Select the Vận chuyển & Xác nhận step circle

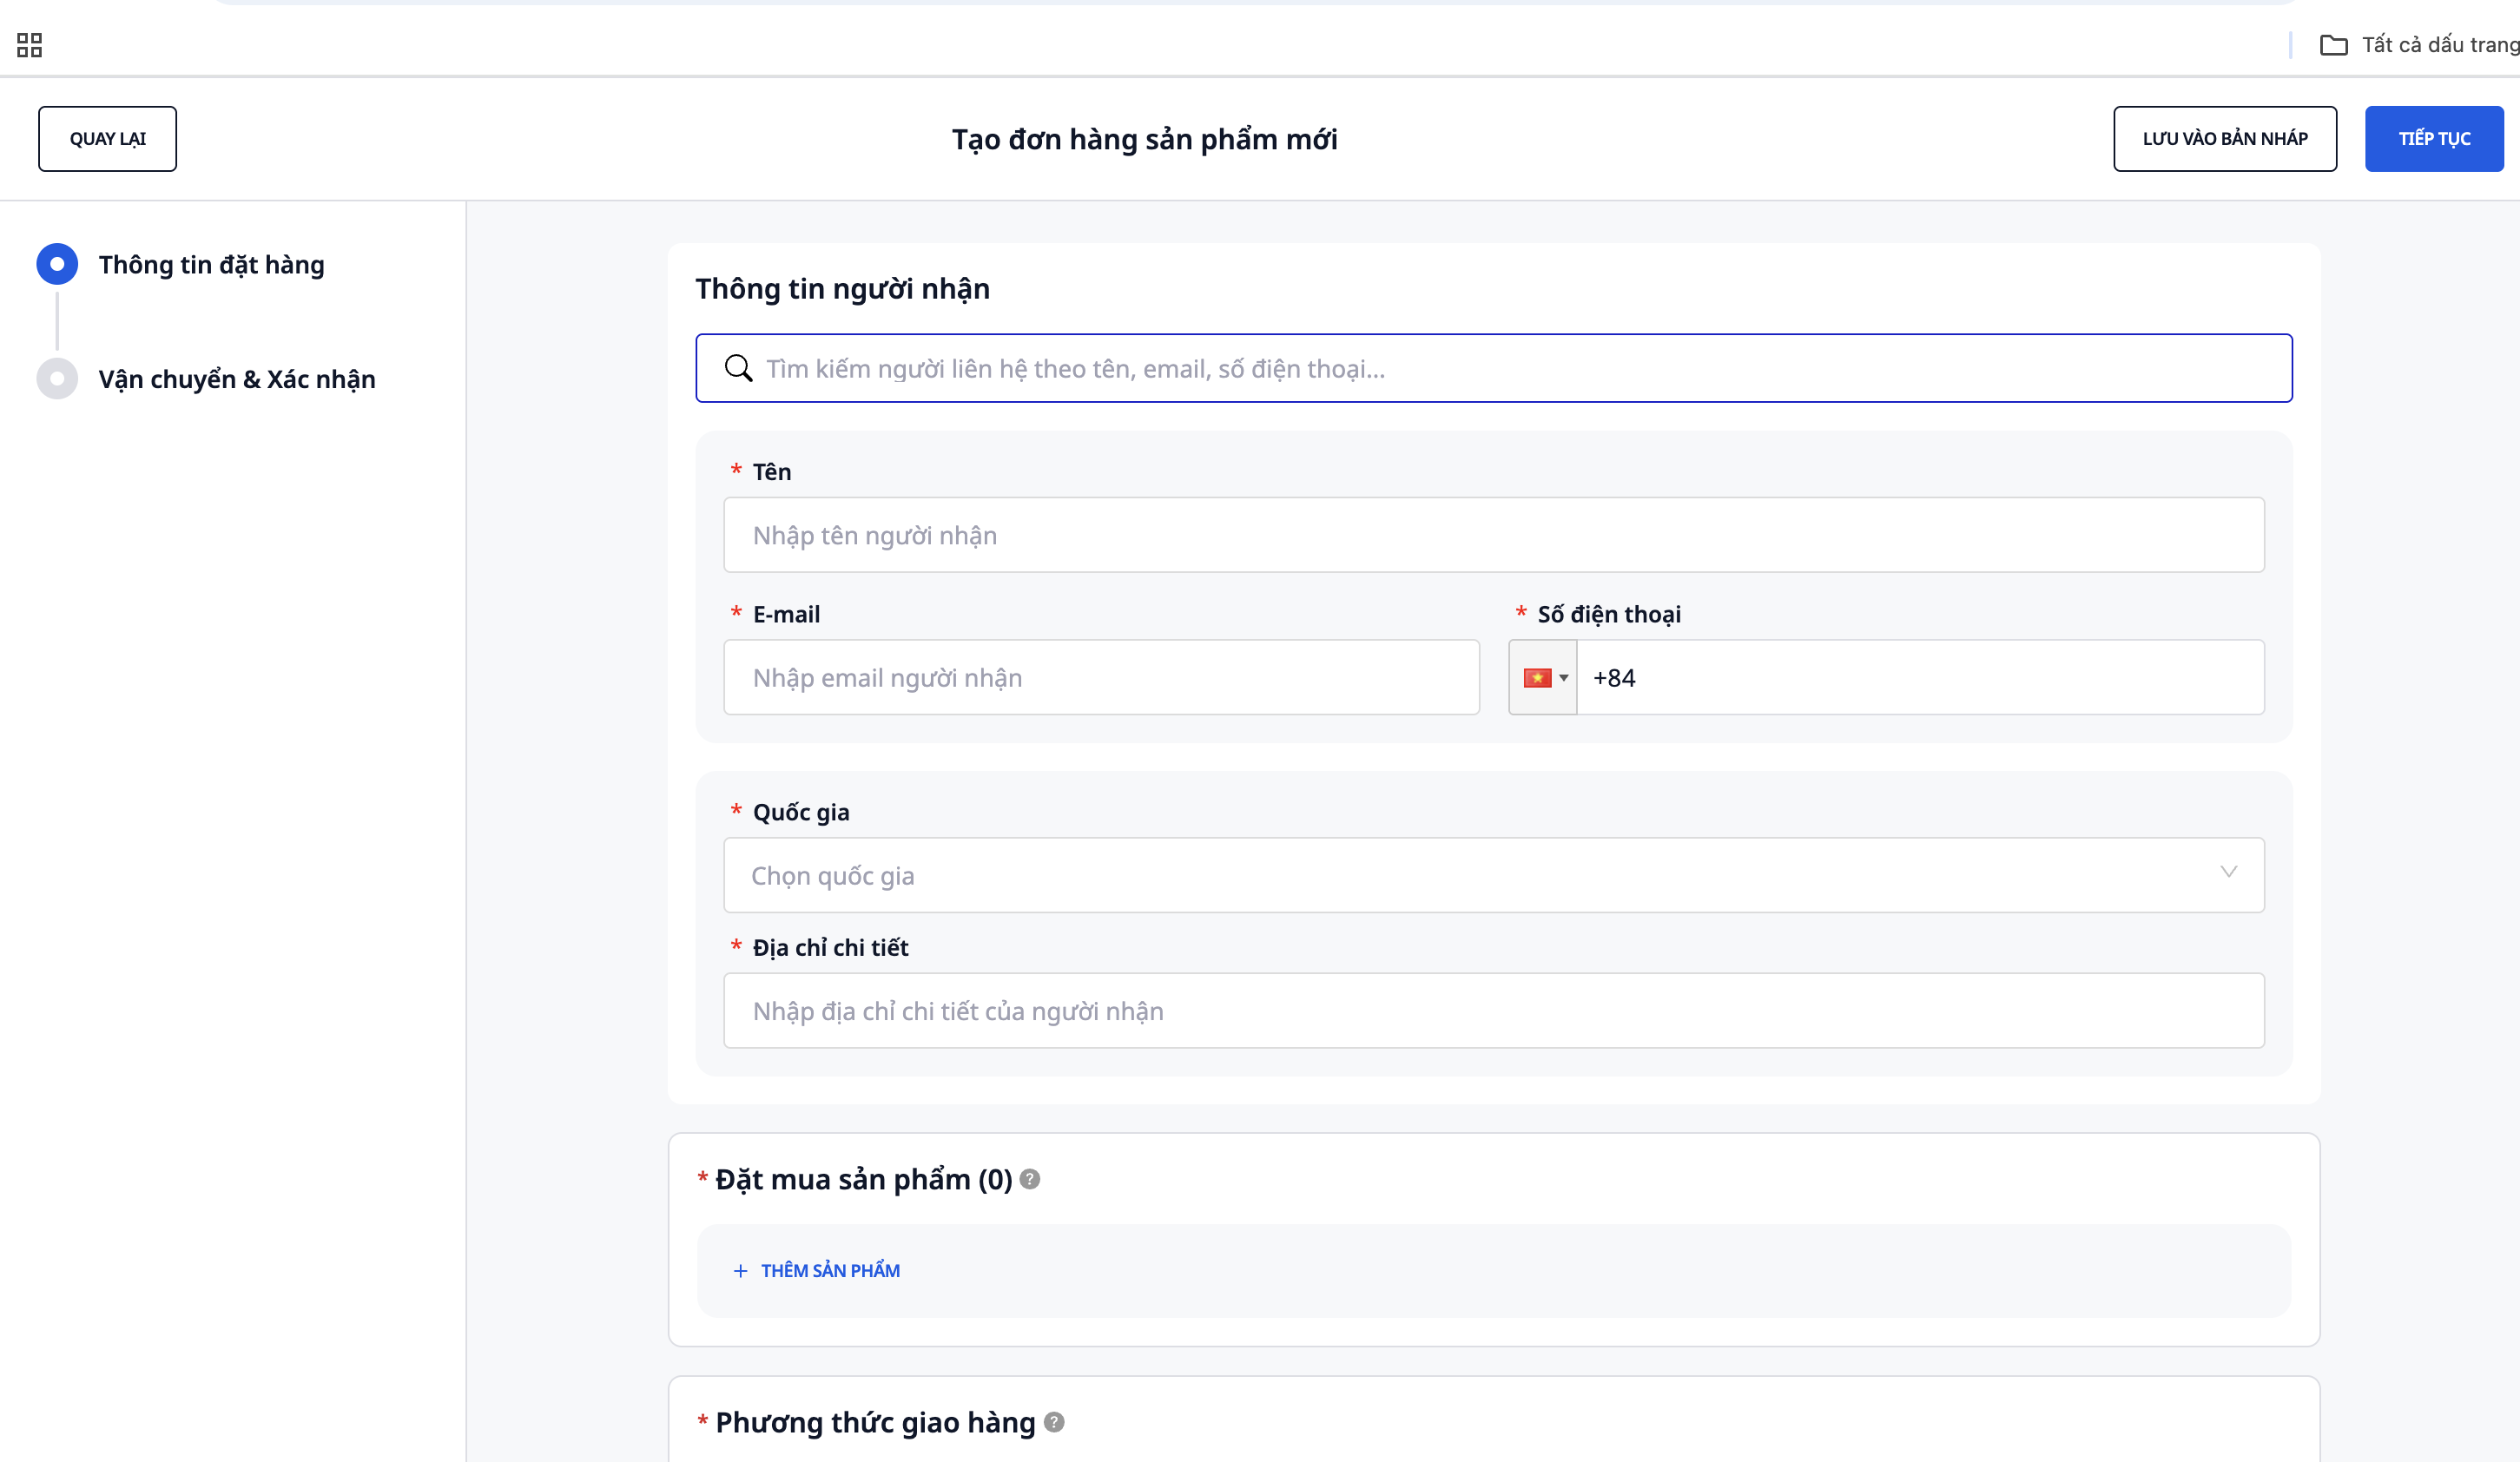(x=57, y=379)
